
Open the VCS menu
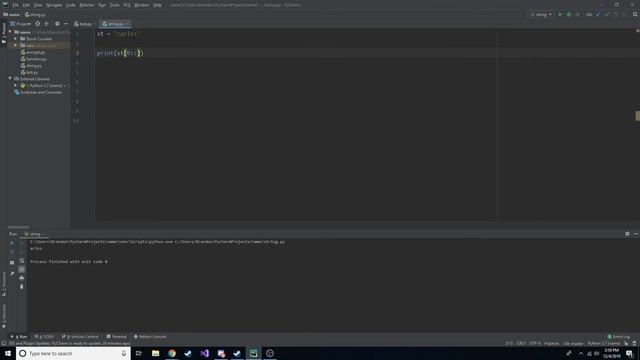click(x=127, y=5)
